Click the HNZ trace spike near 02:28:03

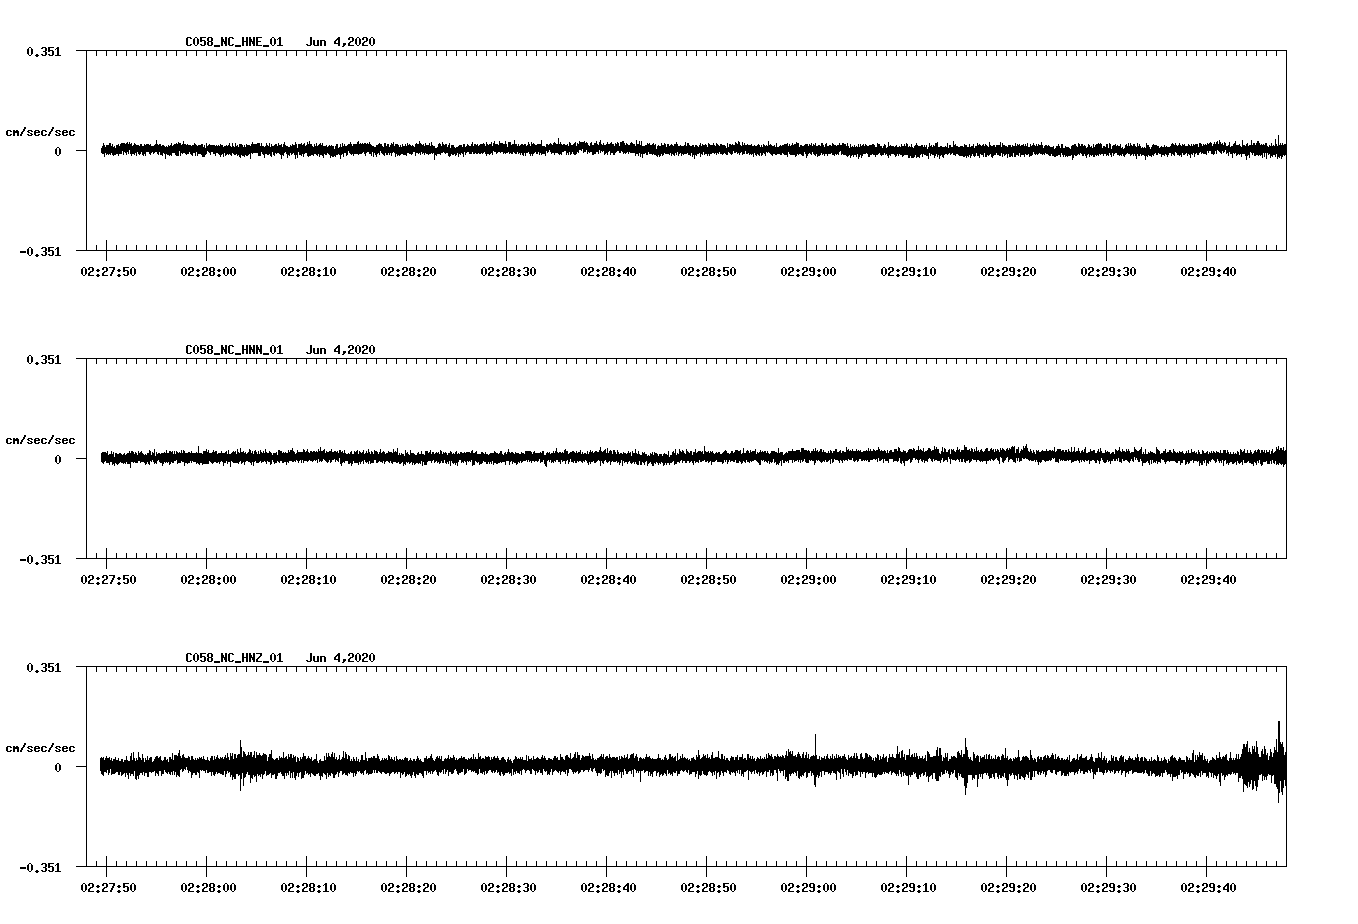click(x=241, y=765)
